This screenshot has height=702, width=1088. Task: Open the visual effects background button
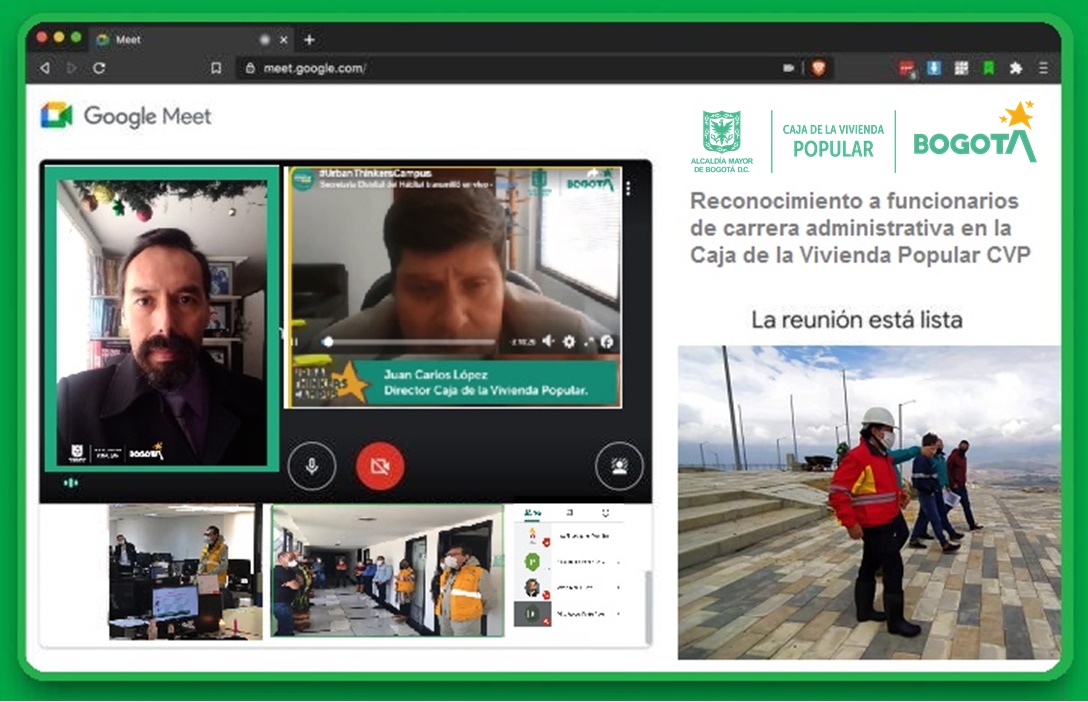tap(619, 466)
